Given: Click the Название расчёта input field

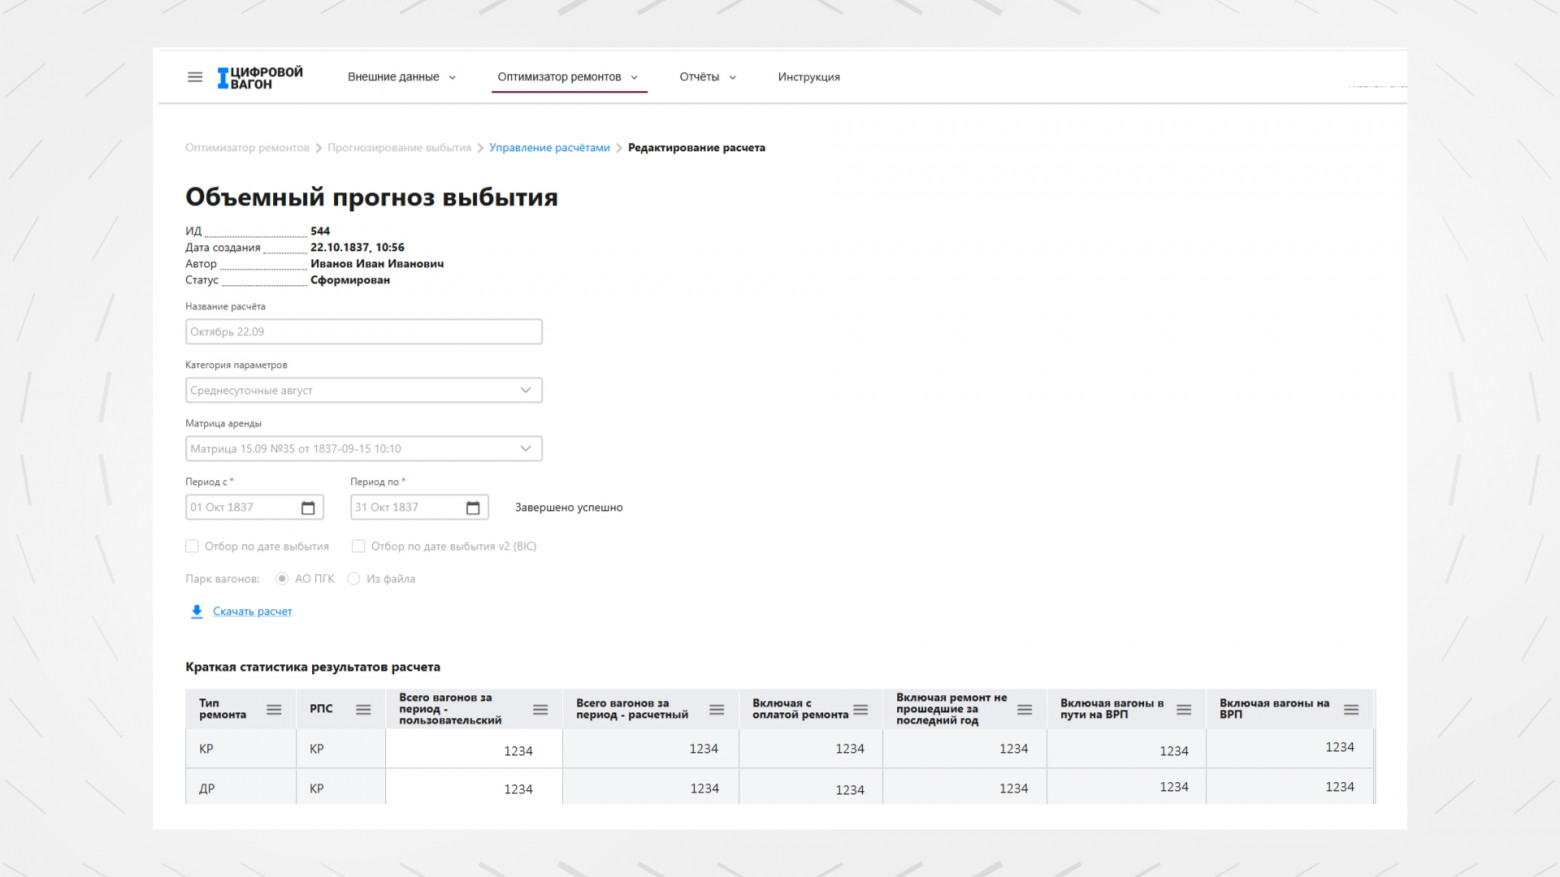Looking at the screenshot, I should pos(363,332).
